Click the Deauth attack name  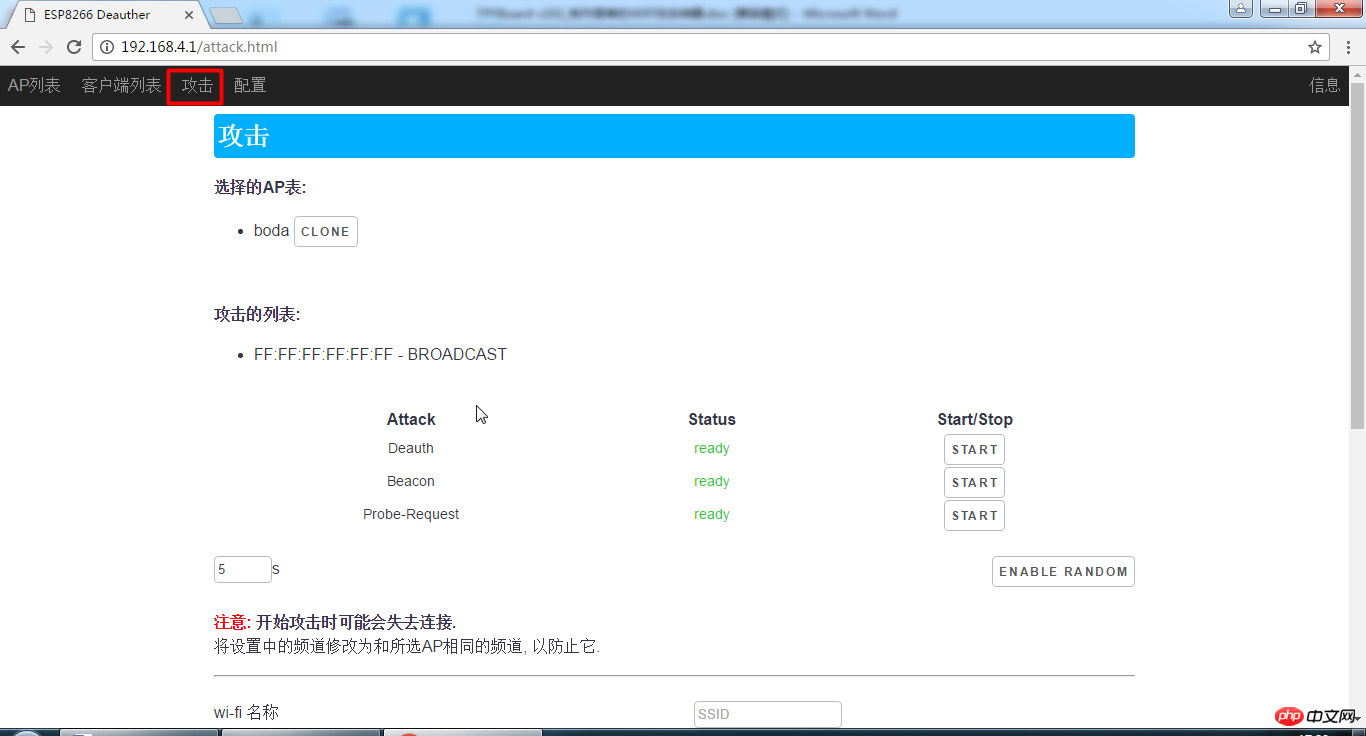411,449
